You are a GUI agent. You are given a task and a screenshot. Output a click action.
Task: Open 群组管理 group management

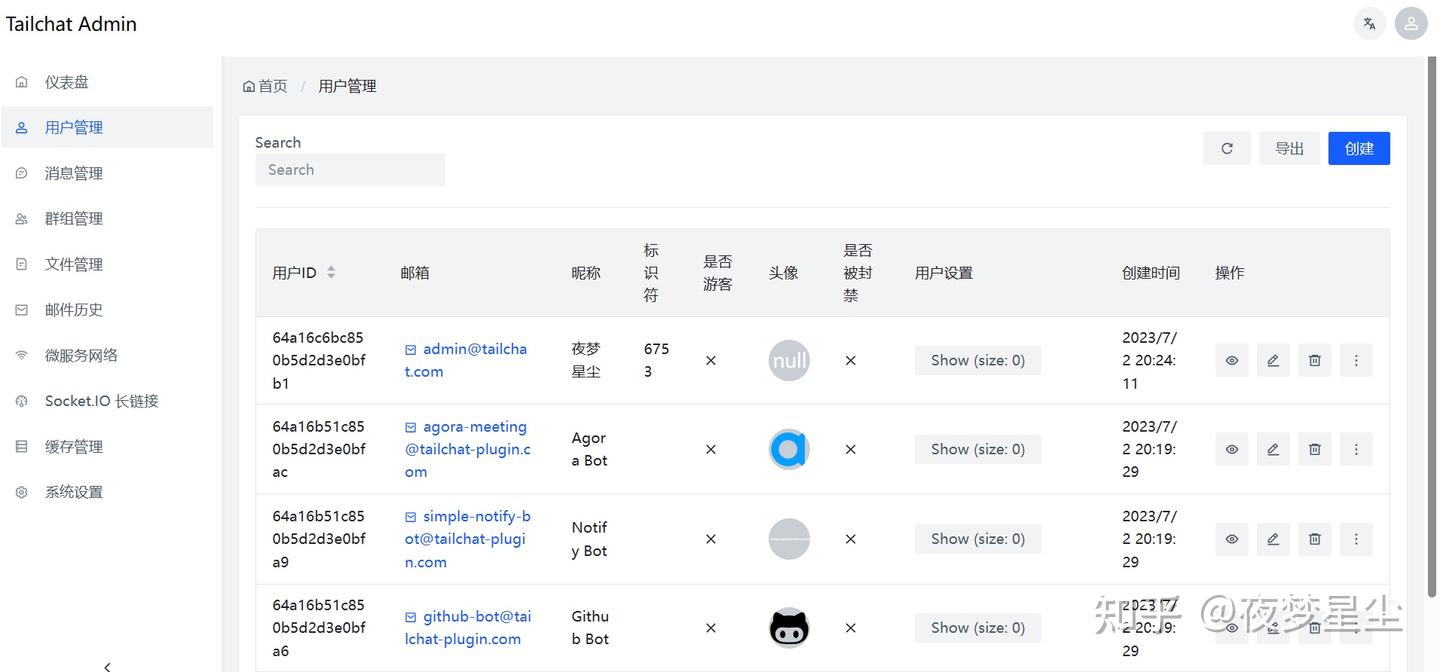73,218
